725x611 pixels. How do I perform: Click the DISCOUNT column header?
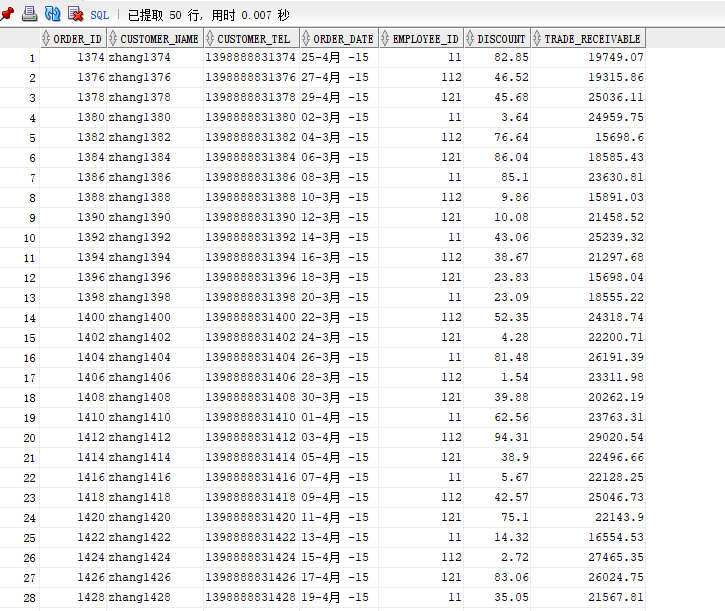(497, 39)
